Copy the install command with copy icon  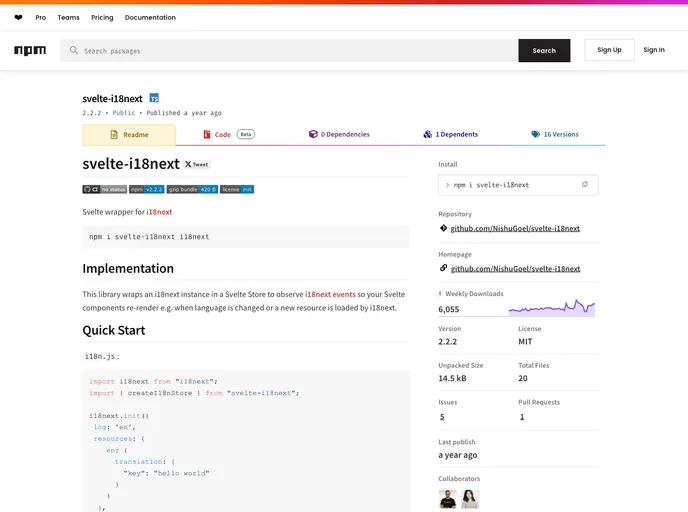point(584,185)
